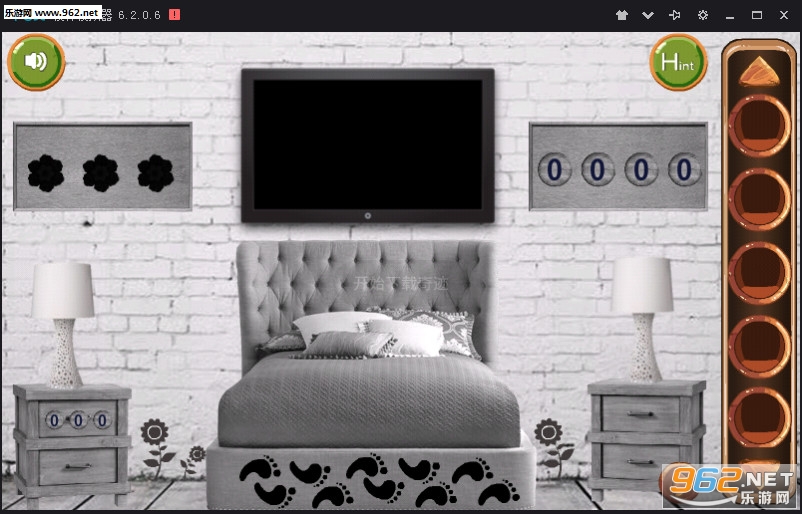Open the emulator settings gear icon
Viewport: 802px width, 514px height.
[703, 15]
